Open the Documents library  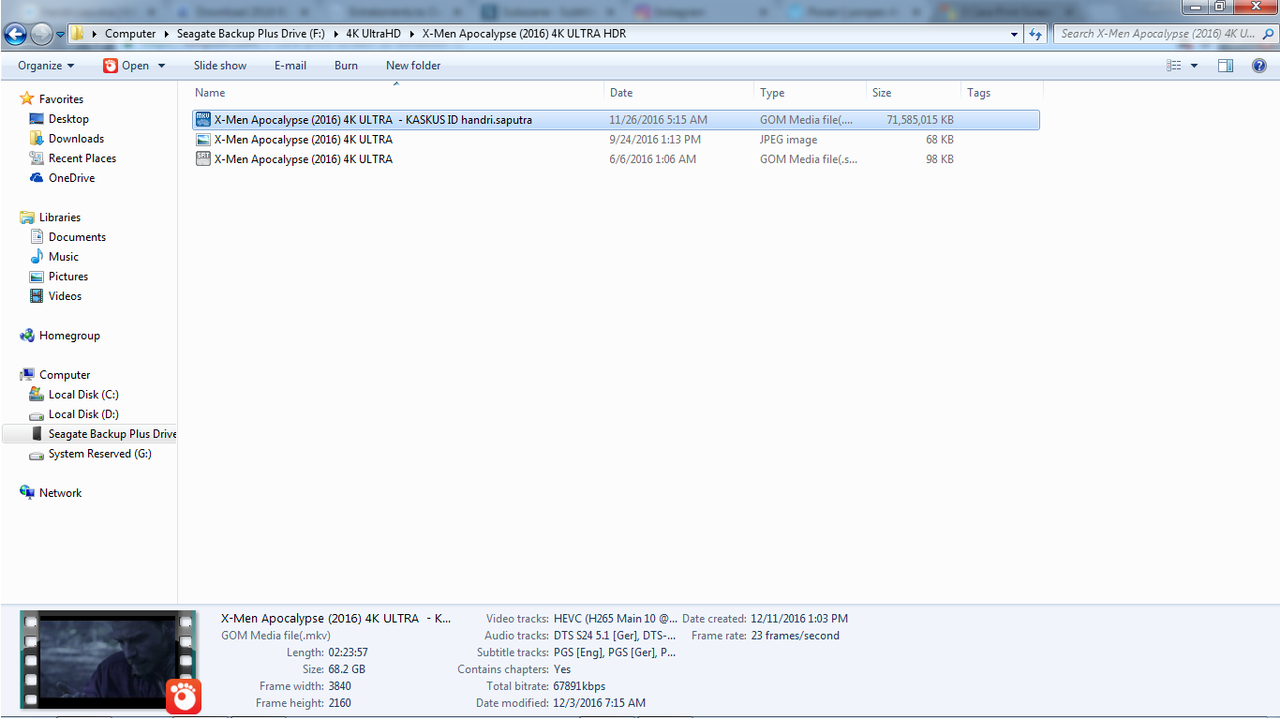coord(77,237)
